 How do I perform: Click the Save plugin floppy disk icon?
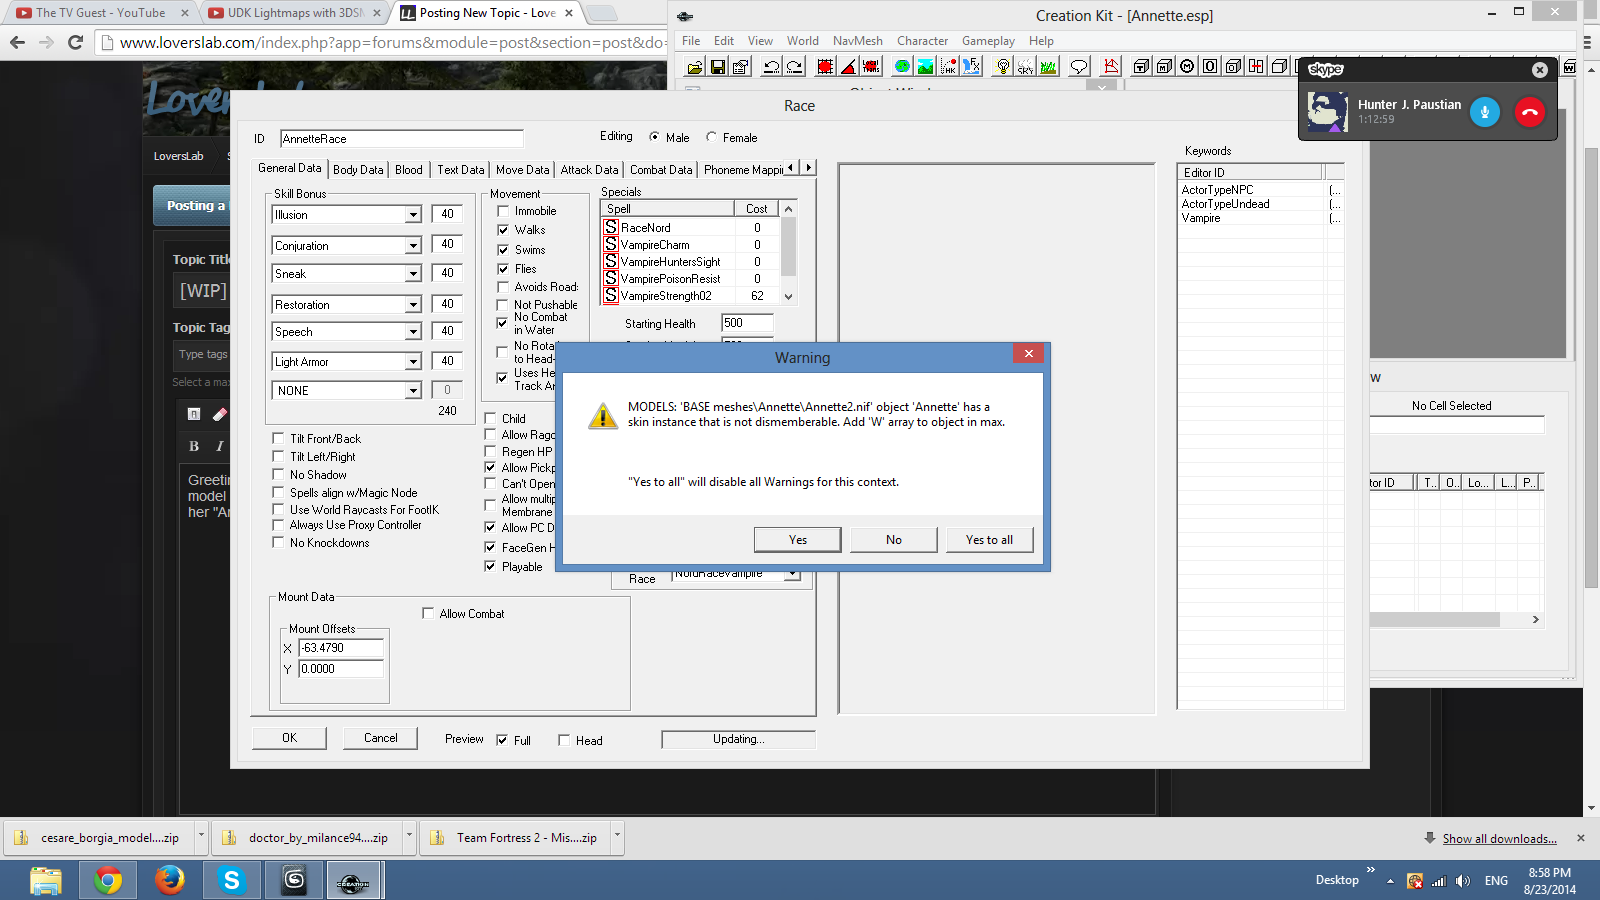click(x=718, y=67)
